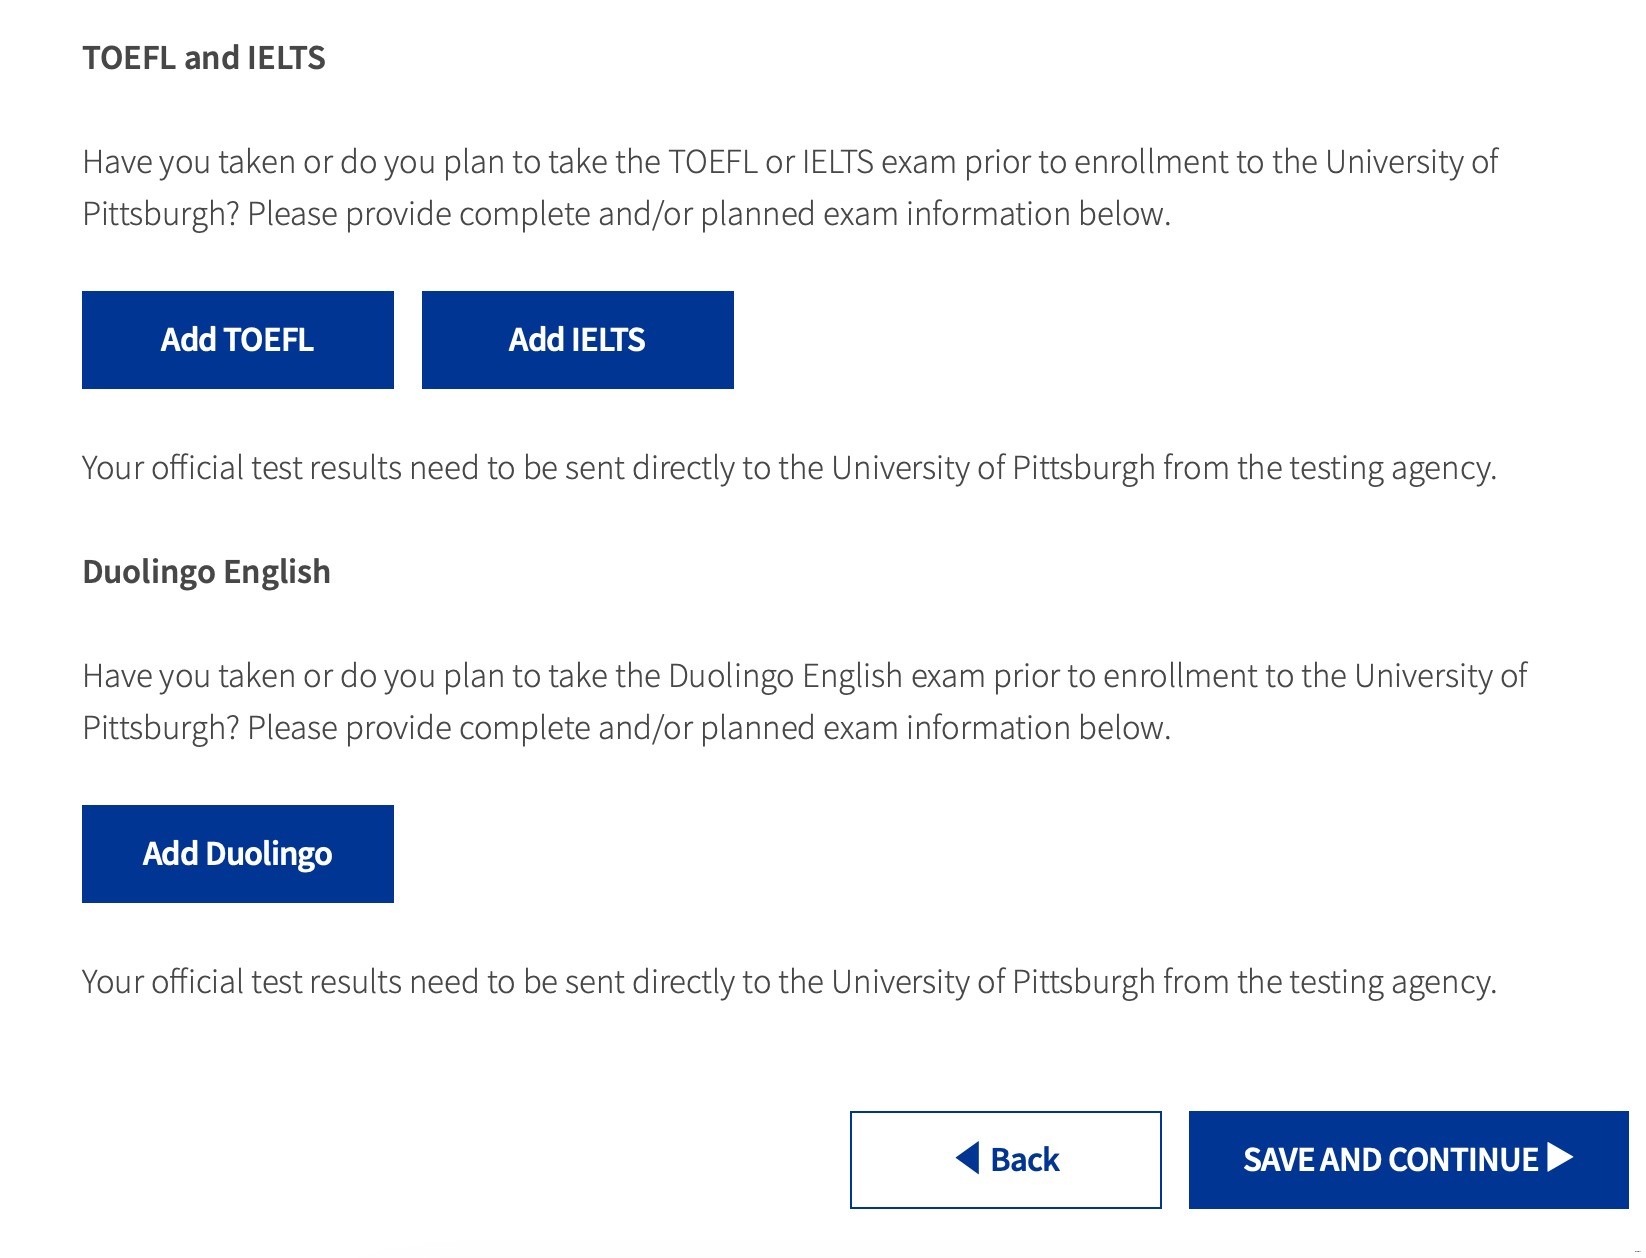
Task: Click the right arrow icon after CONTINUE
Action: [x=1561, y=1158]
